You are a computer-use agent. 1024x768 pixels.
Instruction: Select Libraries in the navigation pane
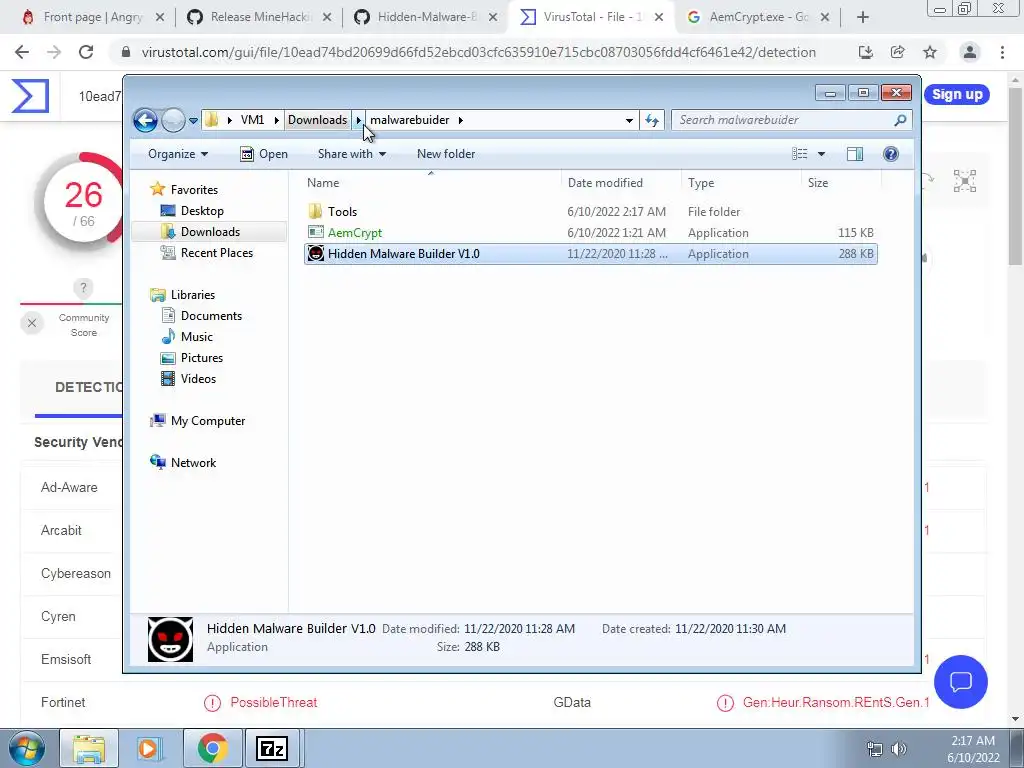coord(193,295)
